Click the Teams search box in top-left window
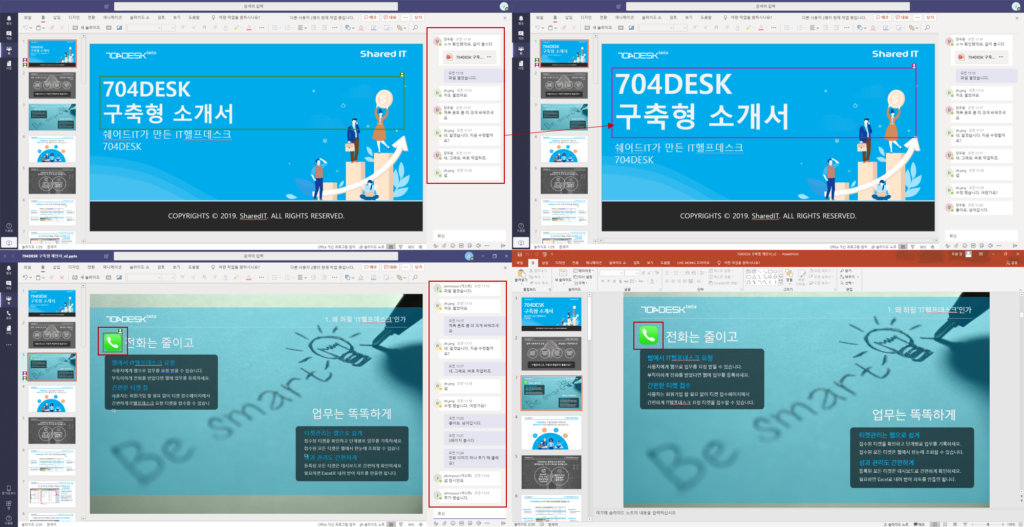The image size is (1024, 527). (254, 5)
